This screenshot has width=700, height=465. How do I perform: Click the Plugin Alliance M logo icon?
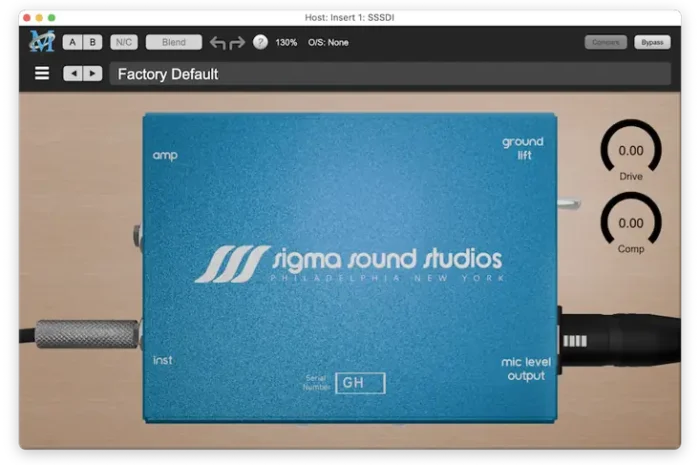[x=42, y=42]
